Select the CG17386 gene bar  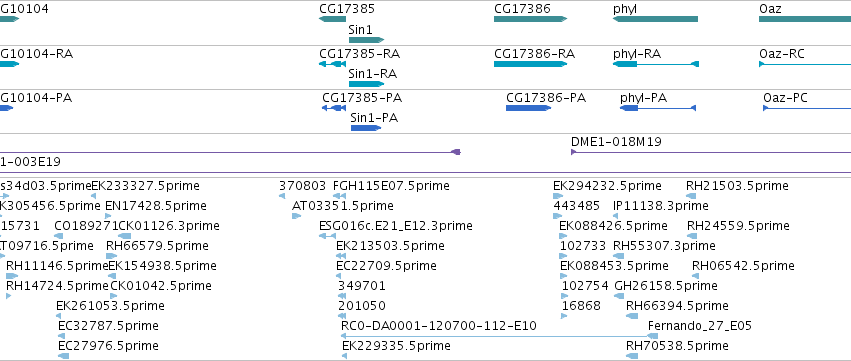click(530, 19)
